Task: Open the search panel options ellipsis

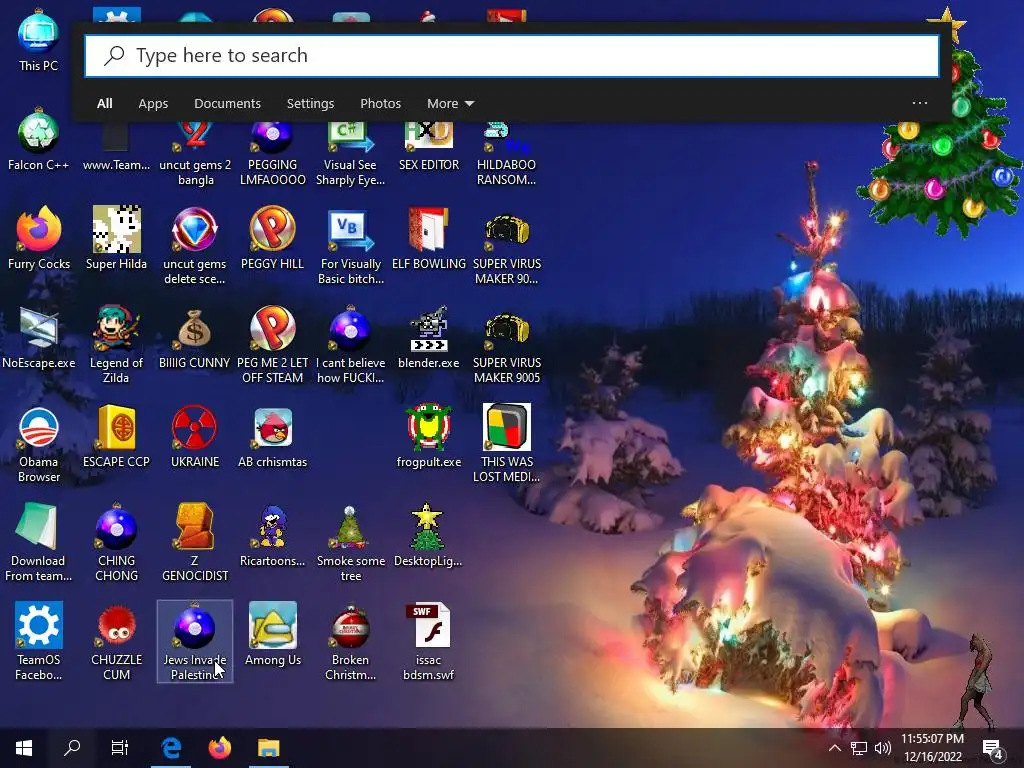Action: point(920,103)
